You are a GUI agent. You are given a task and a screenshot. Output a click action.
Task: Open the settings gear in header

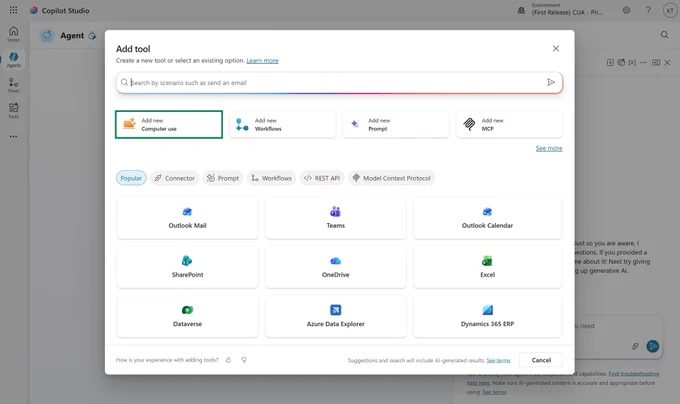point(626,10)
